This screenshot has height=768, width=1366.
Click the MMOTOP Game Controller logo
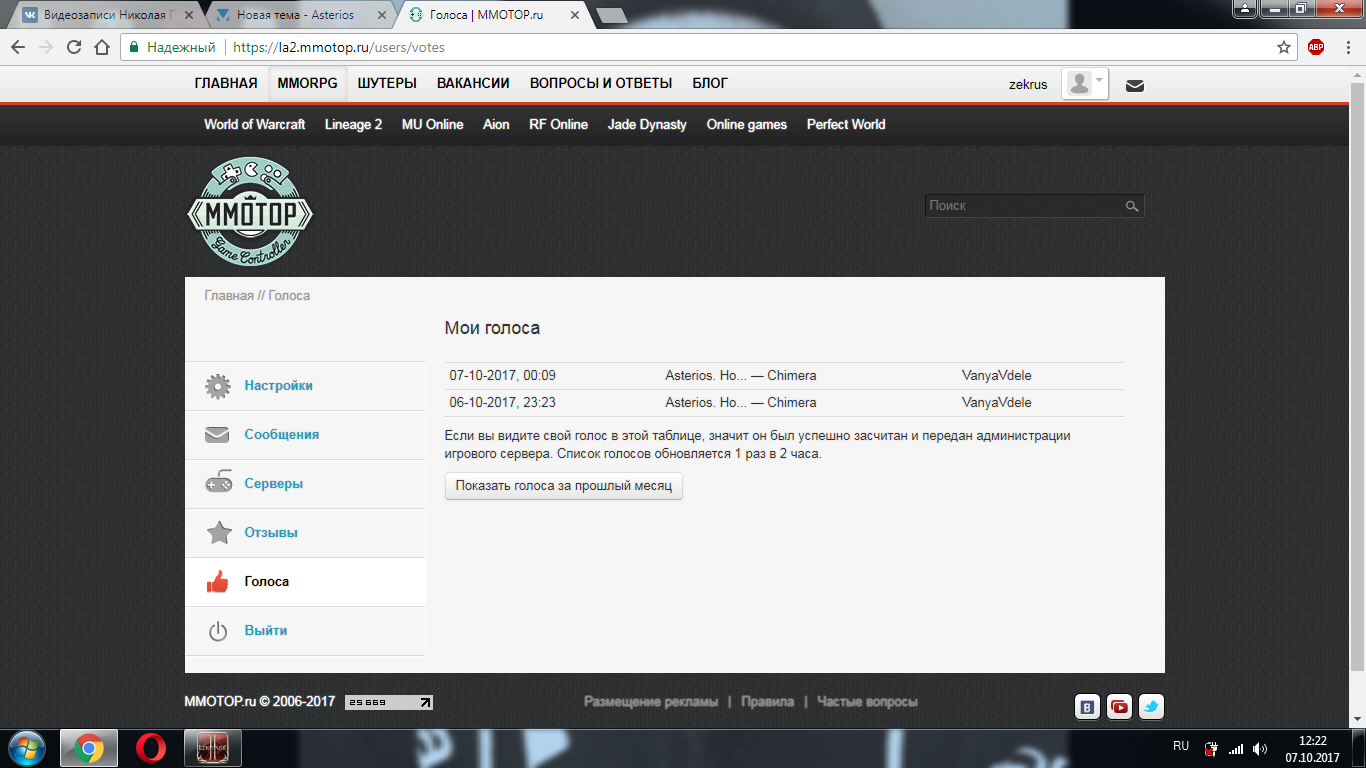tap(250, 212)
